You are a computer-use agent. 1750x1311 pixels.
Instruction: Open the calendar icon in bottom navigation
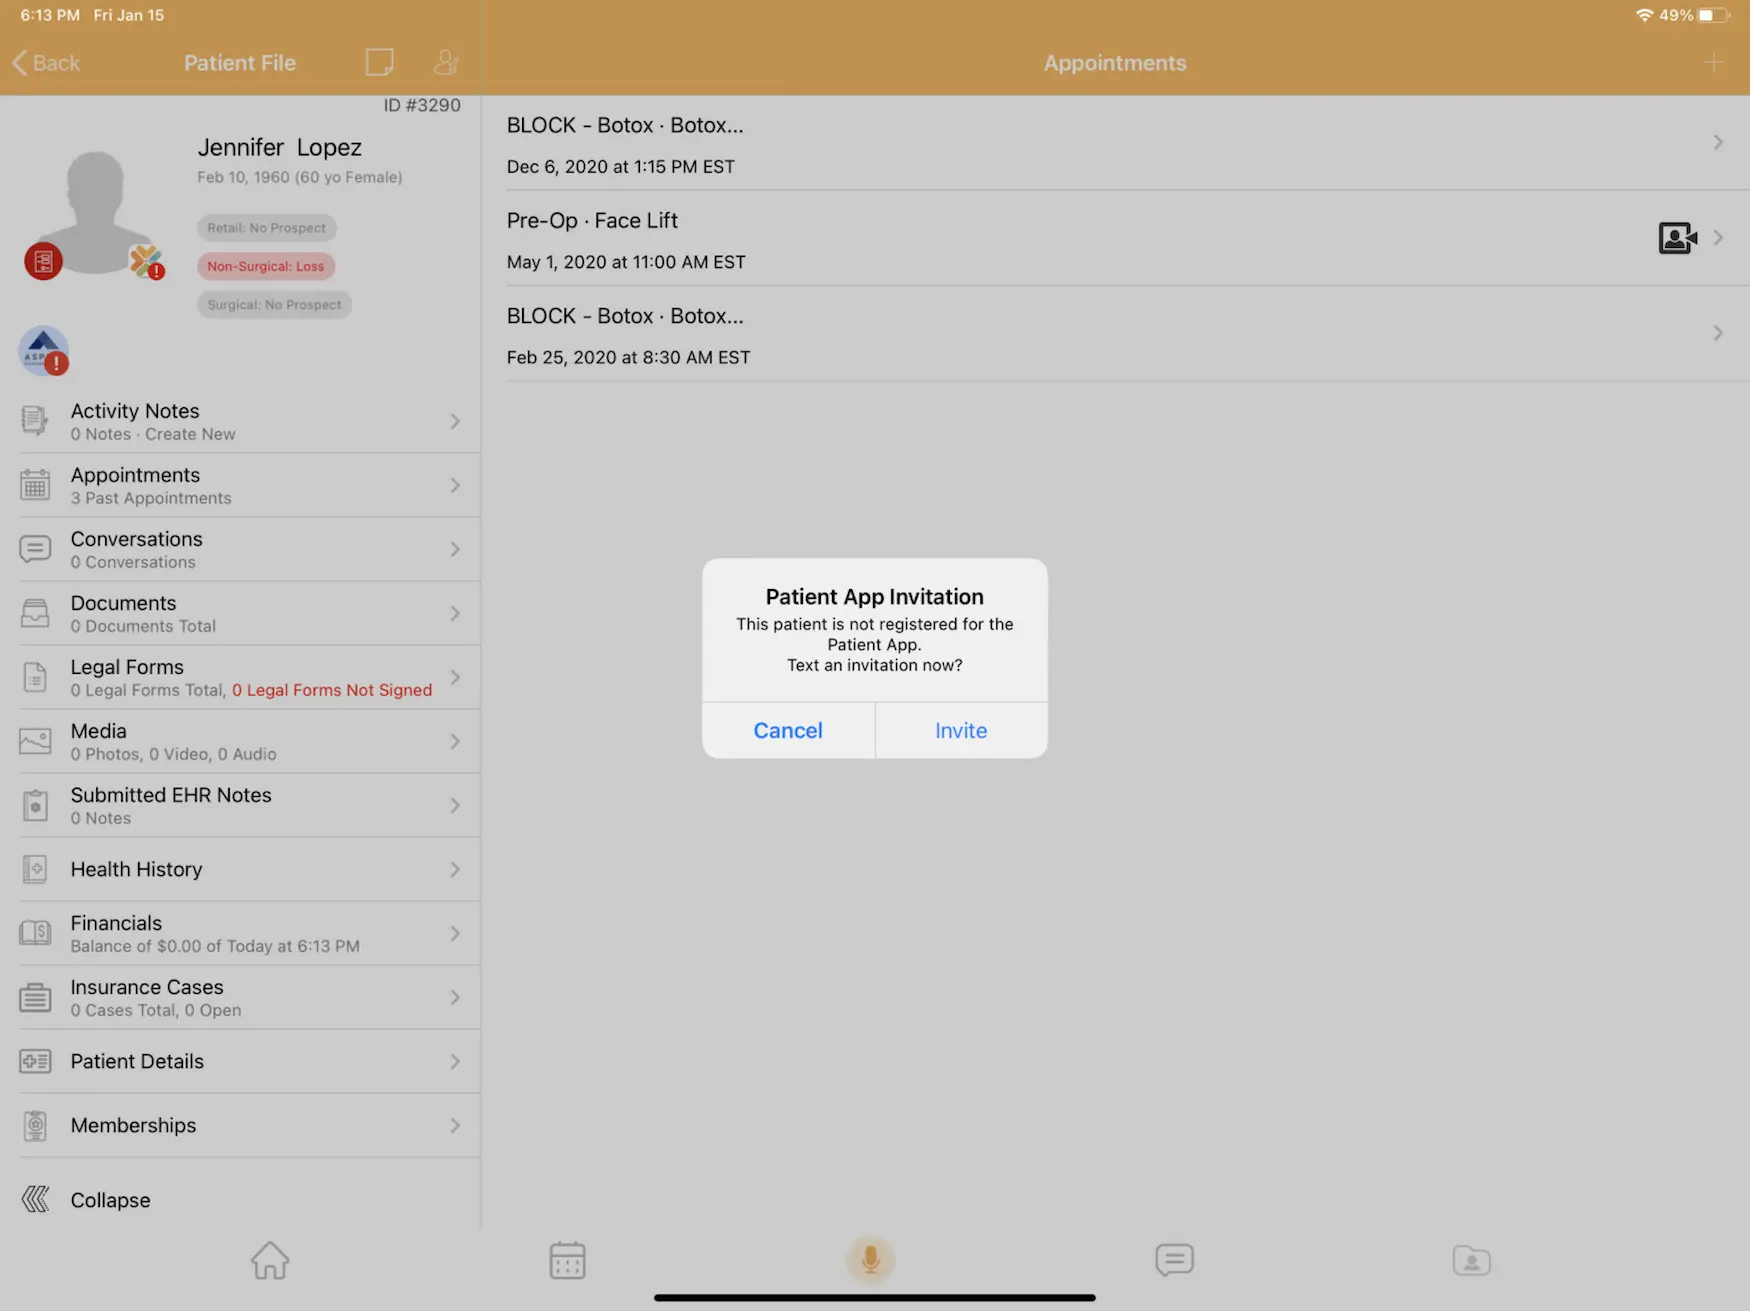pos(567,1260)
